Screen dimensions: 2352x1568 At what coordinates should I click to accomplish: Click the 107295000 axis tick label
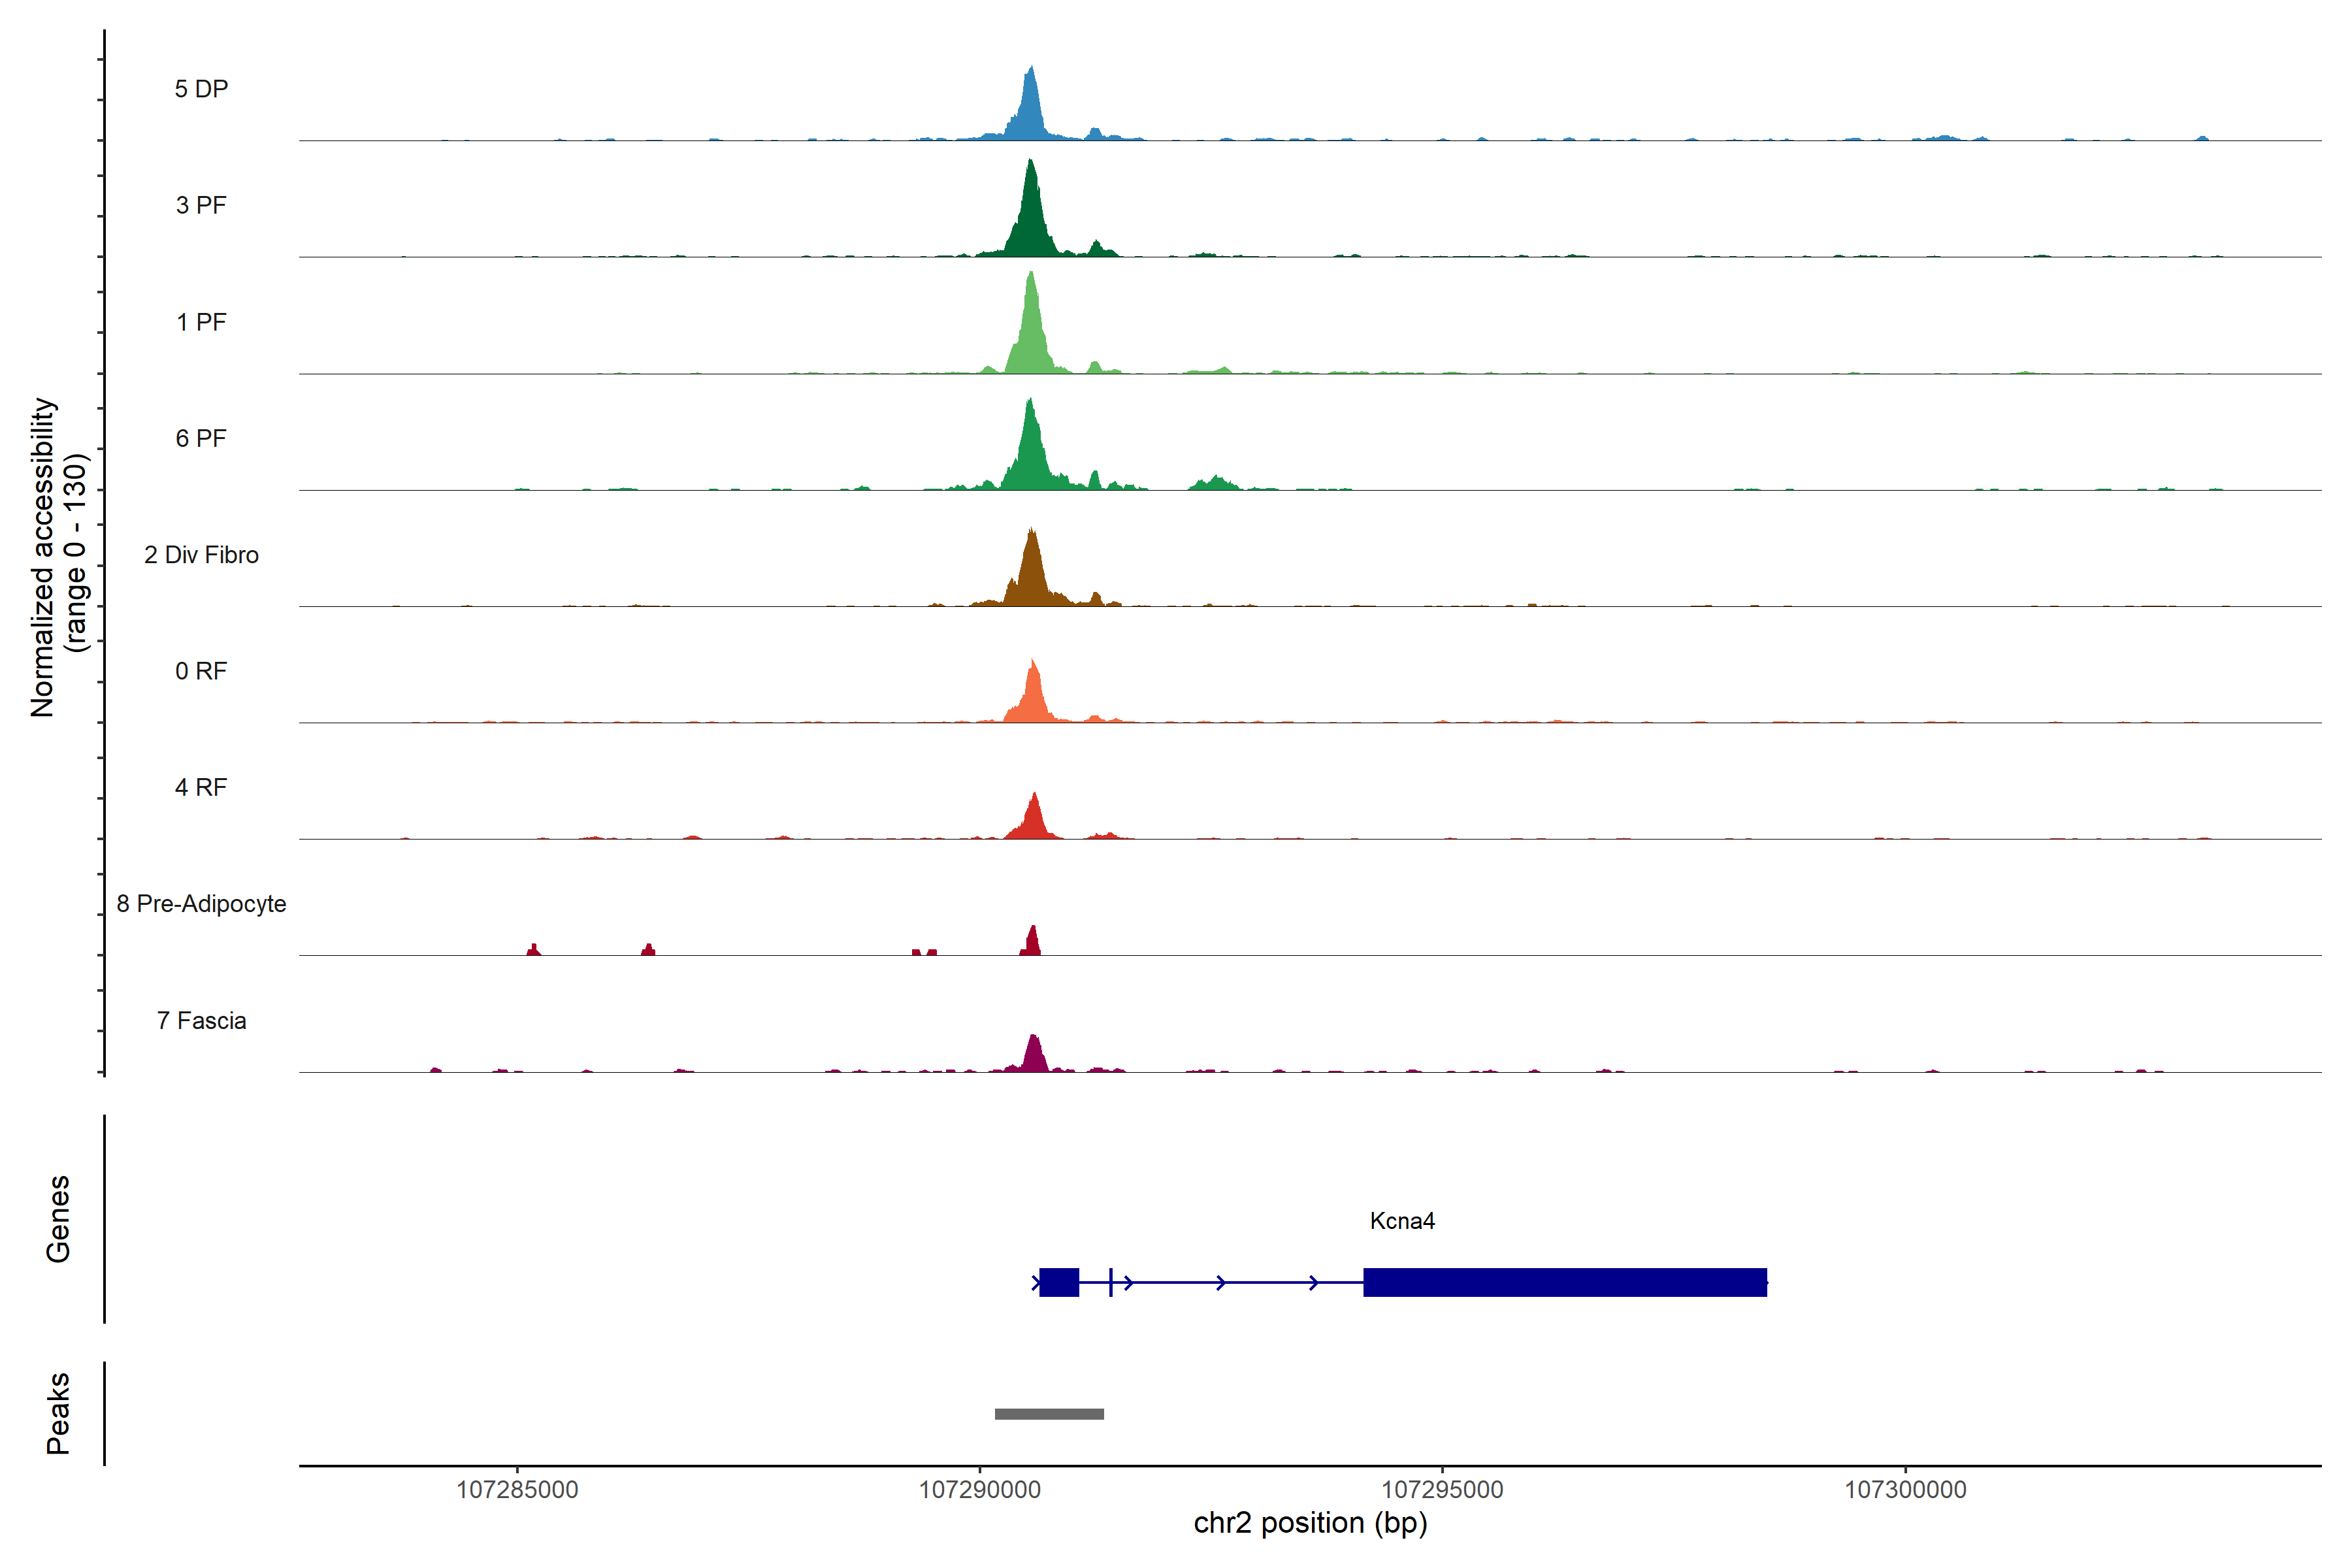(1442, 1490)
